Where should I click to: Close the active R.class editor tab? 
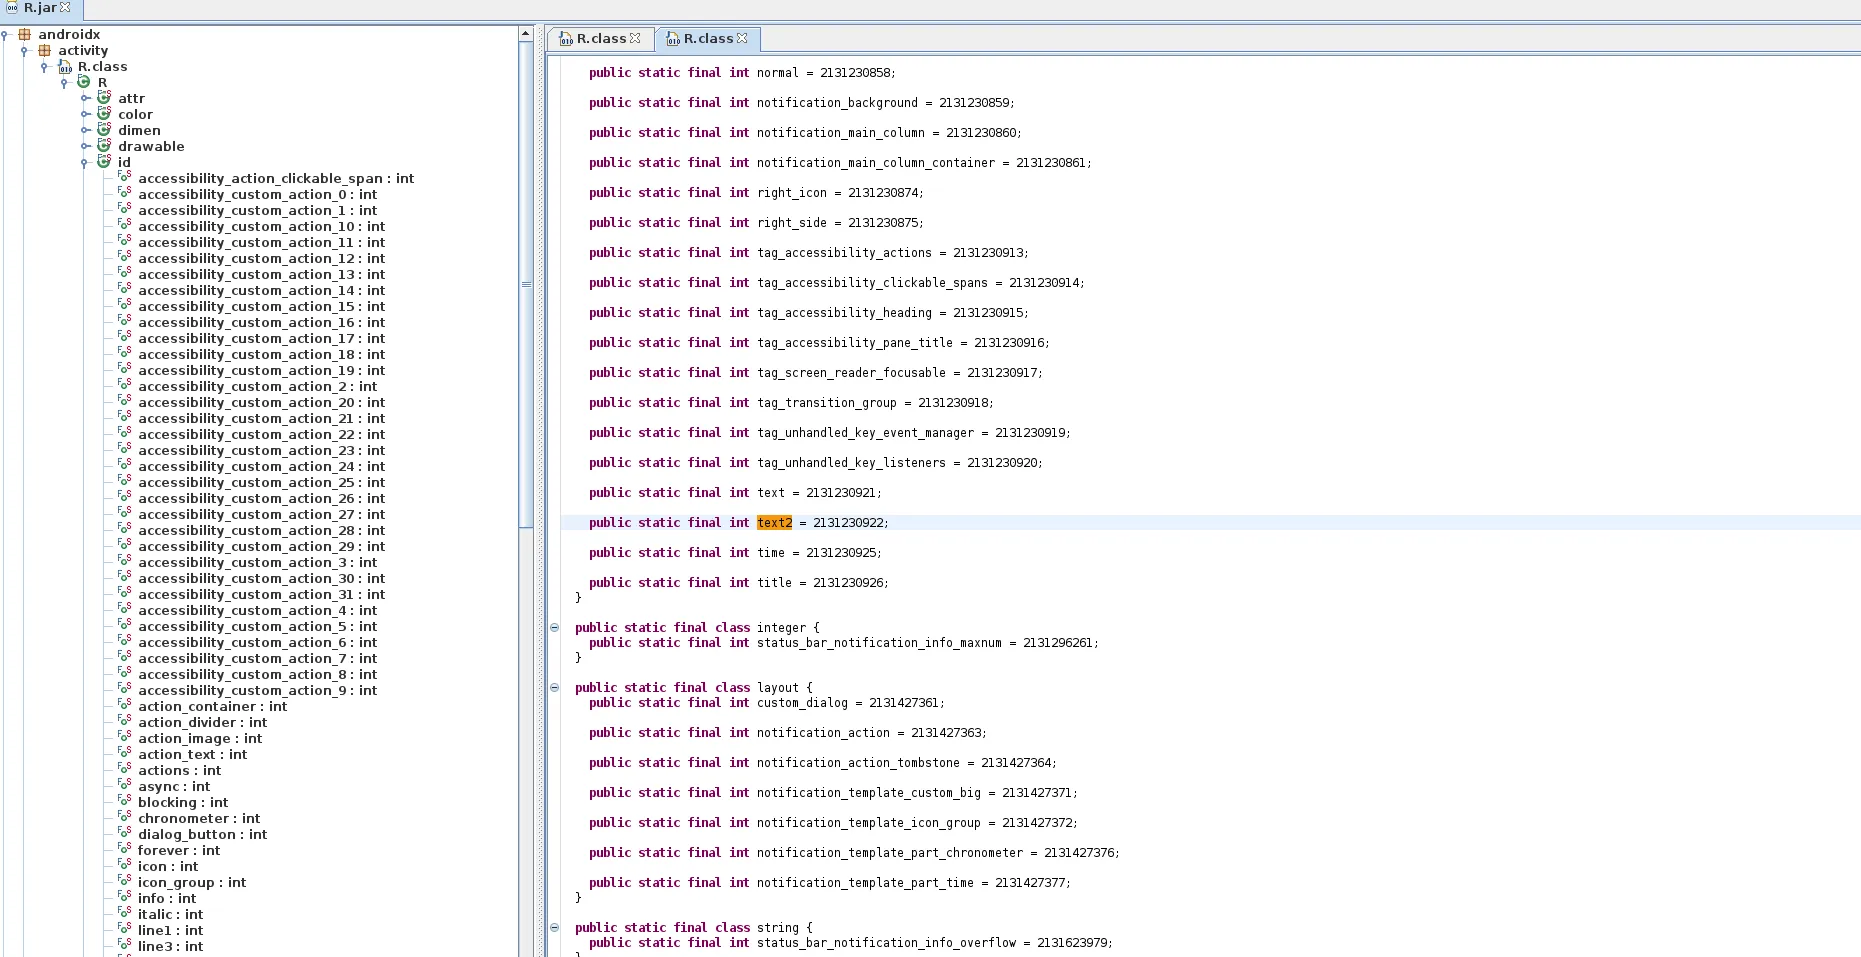point(742,38)
